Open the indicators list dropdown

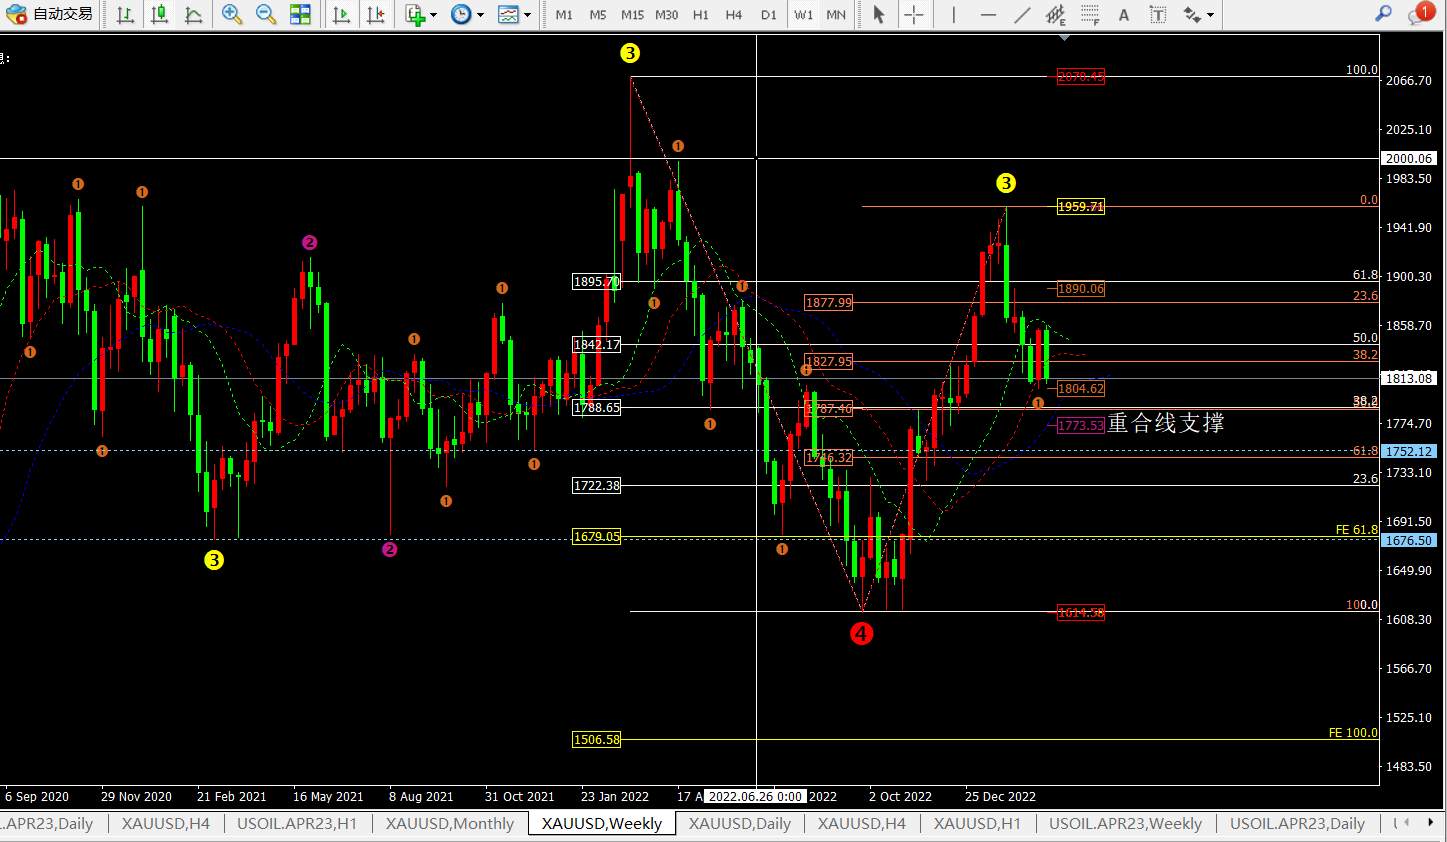[x=421, y=14]
